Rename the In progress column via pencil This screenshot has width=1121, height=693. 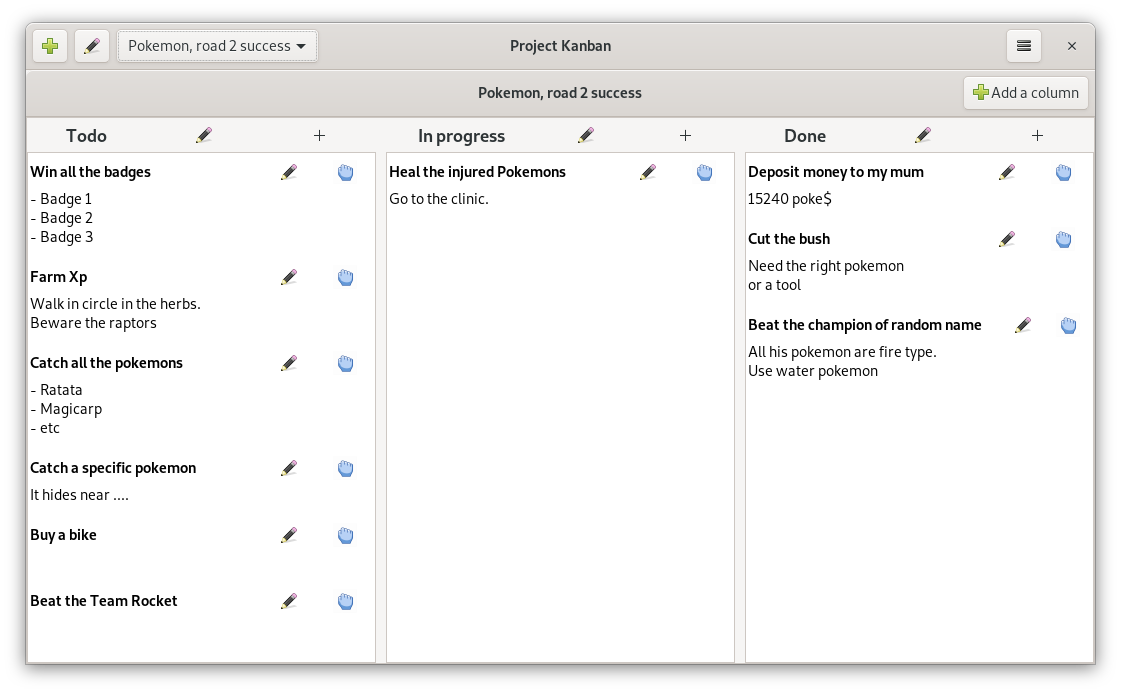(586, 135)
